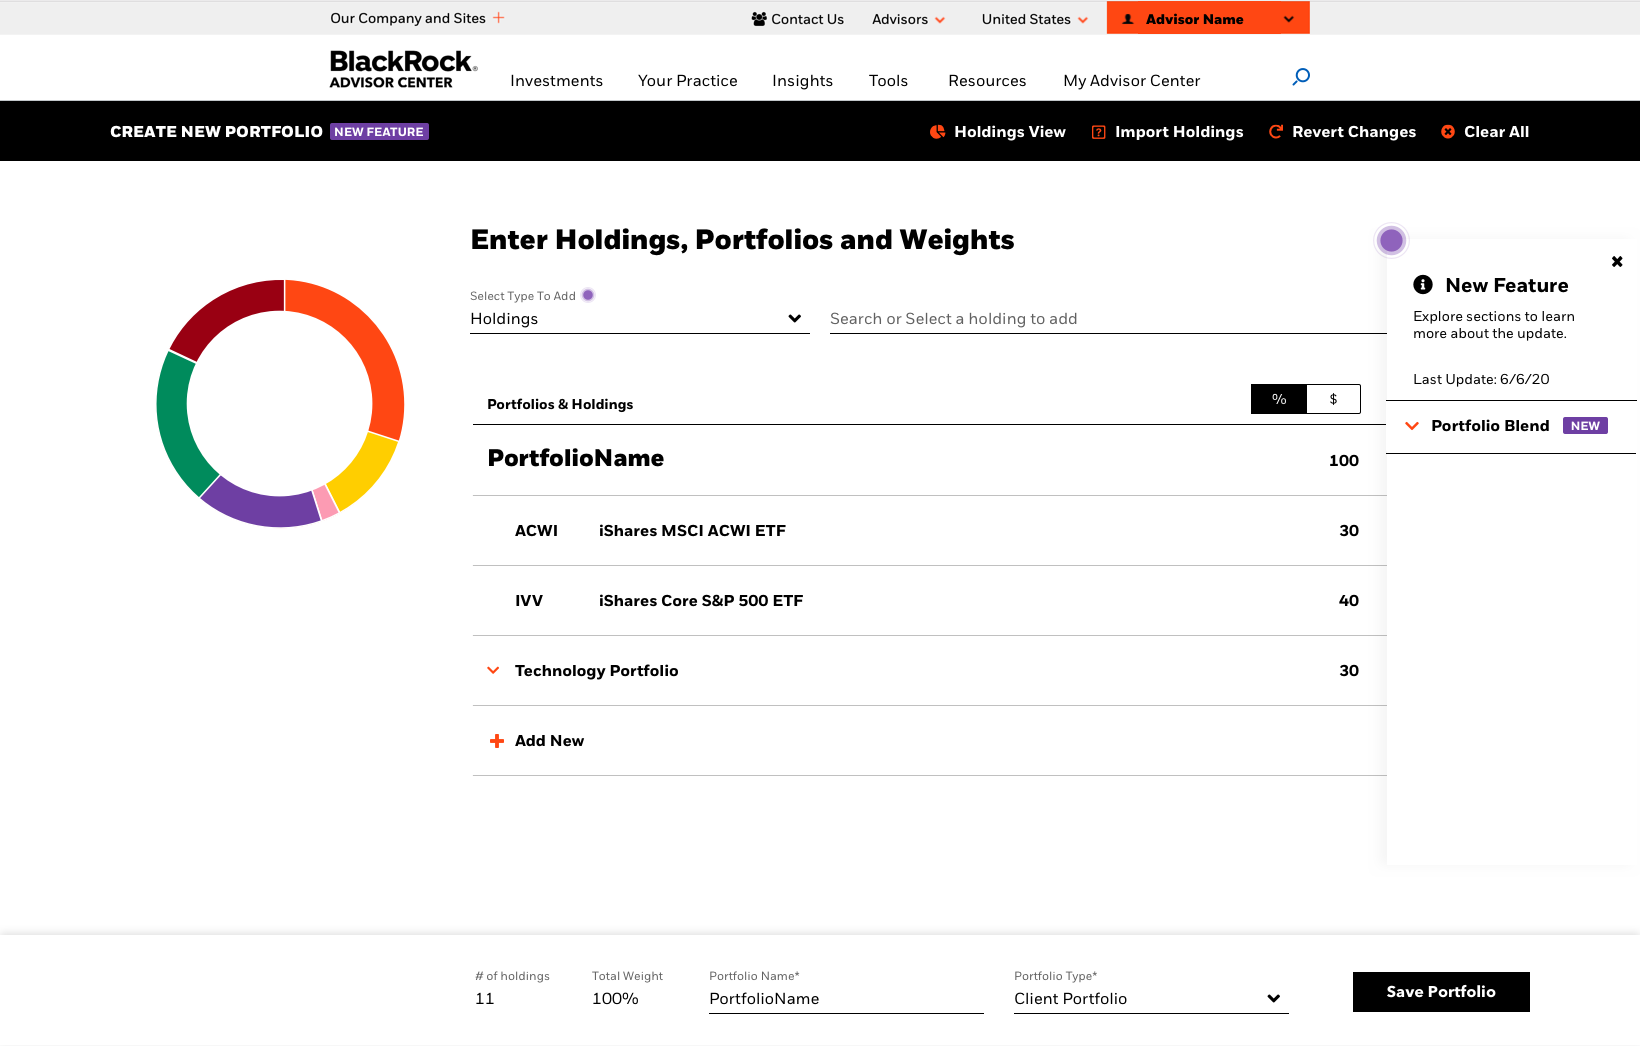This screenshot has width=1640, height=1046.
Task: Click the Contact Us link
Action: (x=807, y=19)
